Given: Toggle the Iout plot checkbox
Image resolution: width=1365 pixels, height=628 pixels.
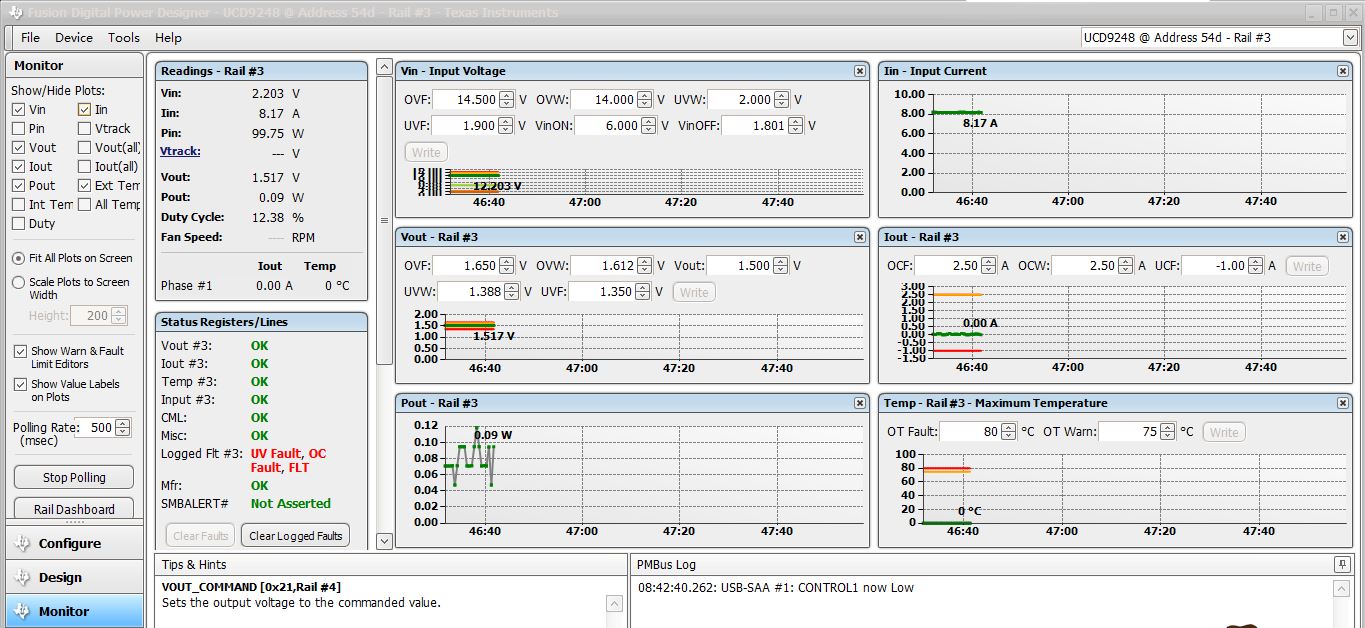Looking at the screenshot, I should [19, 167].
